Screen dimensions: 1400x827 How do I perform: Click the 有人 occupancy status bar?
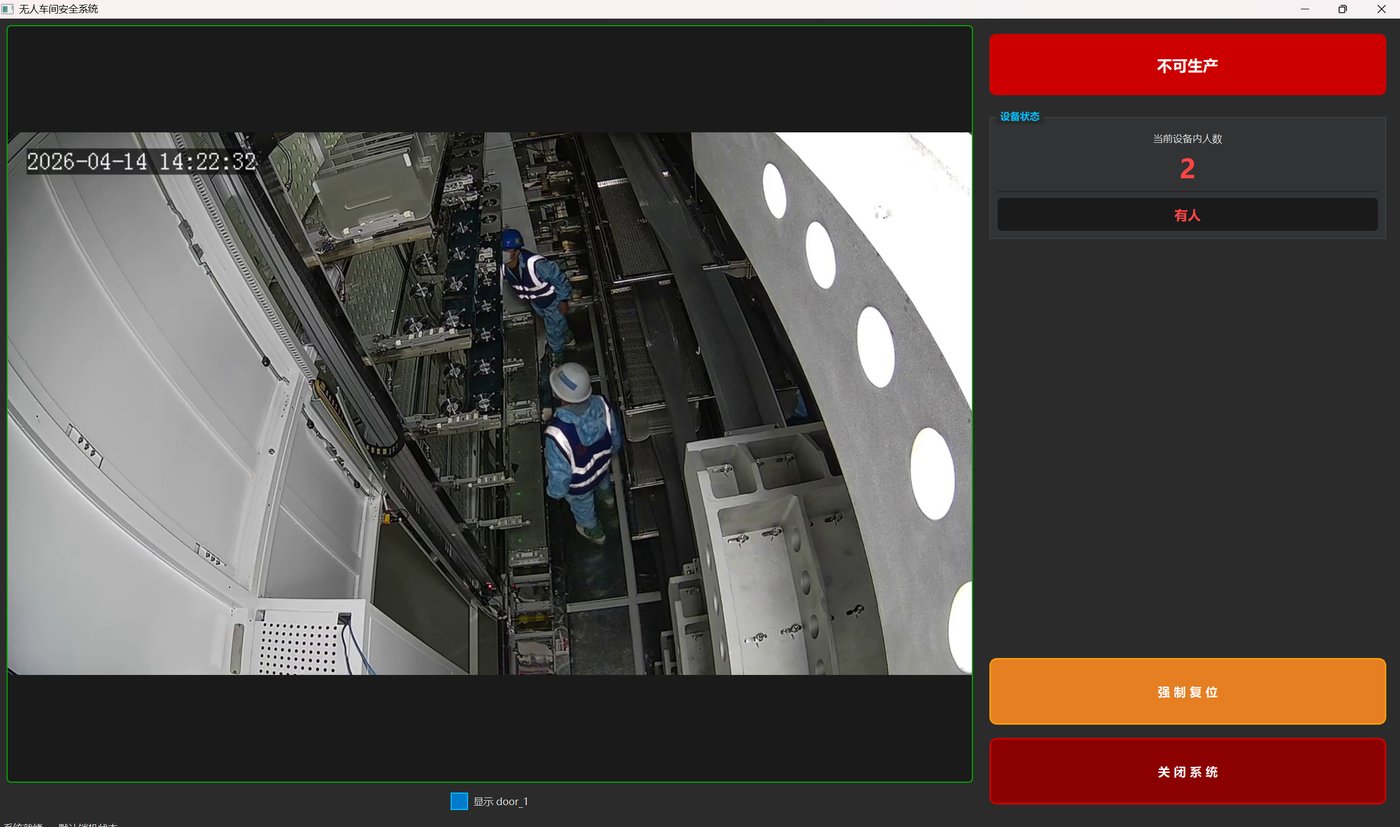click(1187, 214)
